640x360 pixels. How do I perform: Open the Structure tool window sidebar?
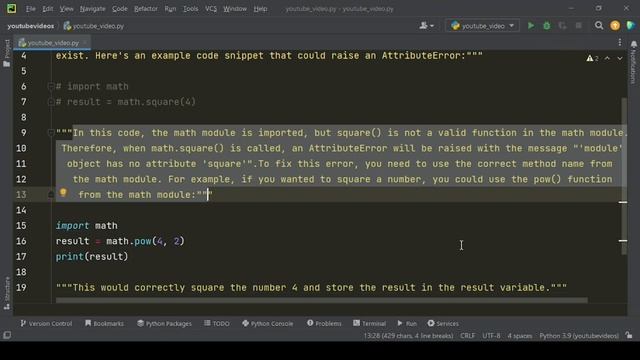click(7, 293)
